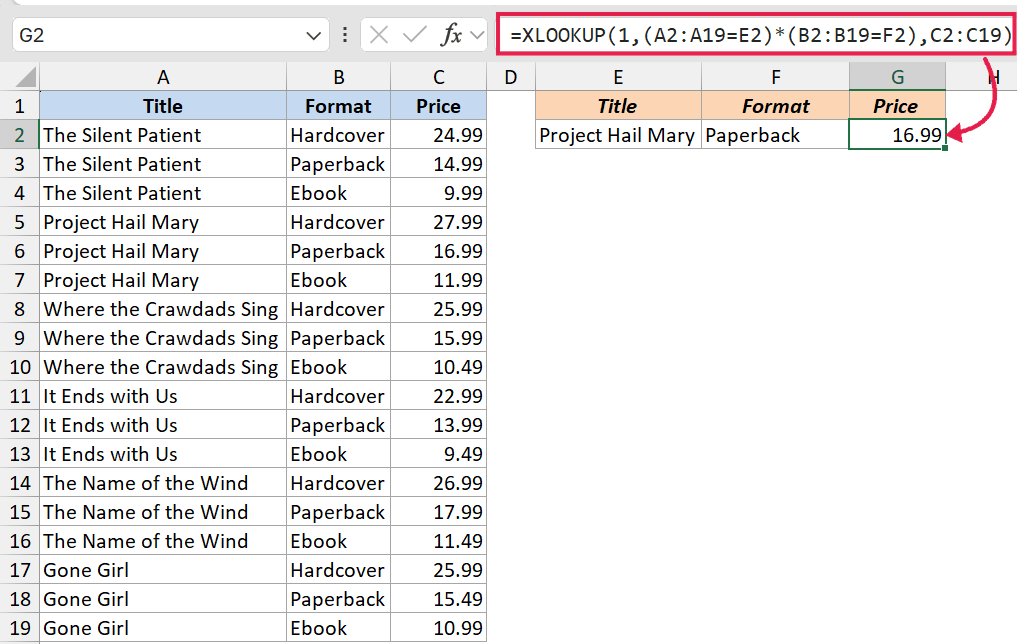
Task: Click 'It Ends with Us' in row 13
Action: (163, 454)
